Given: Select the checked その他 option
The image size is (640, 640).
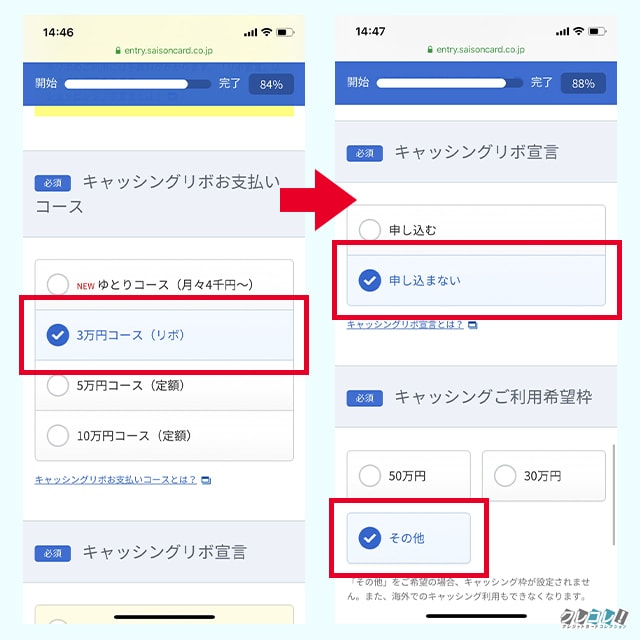Looking at the screenshot, I should coord(409,538).
